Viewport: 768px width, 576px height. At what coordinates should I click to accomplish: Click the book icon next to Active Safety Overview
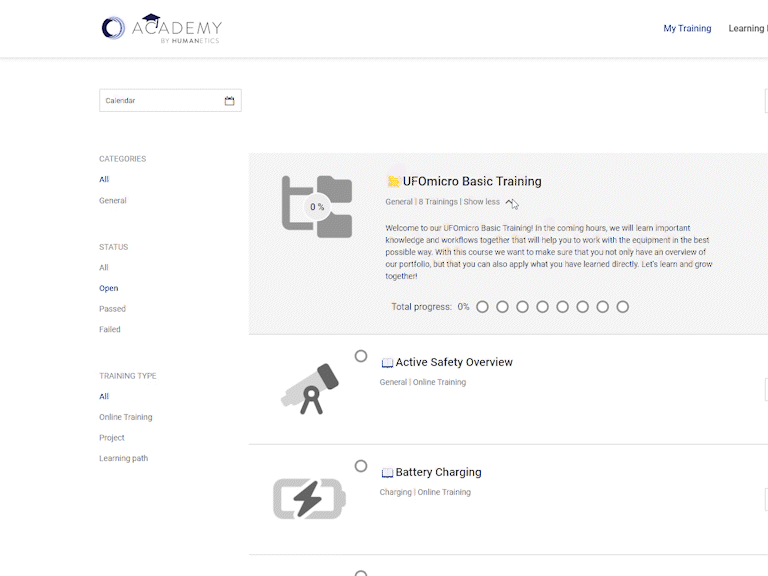(387, 362)
